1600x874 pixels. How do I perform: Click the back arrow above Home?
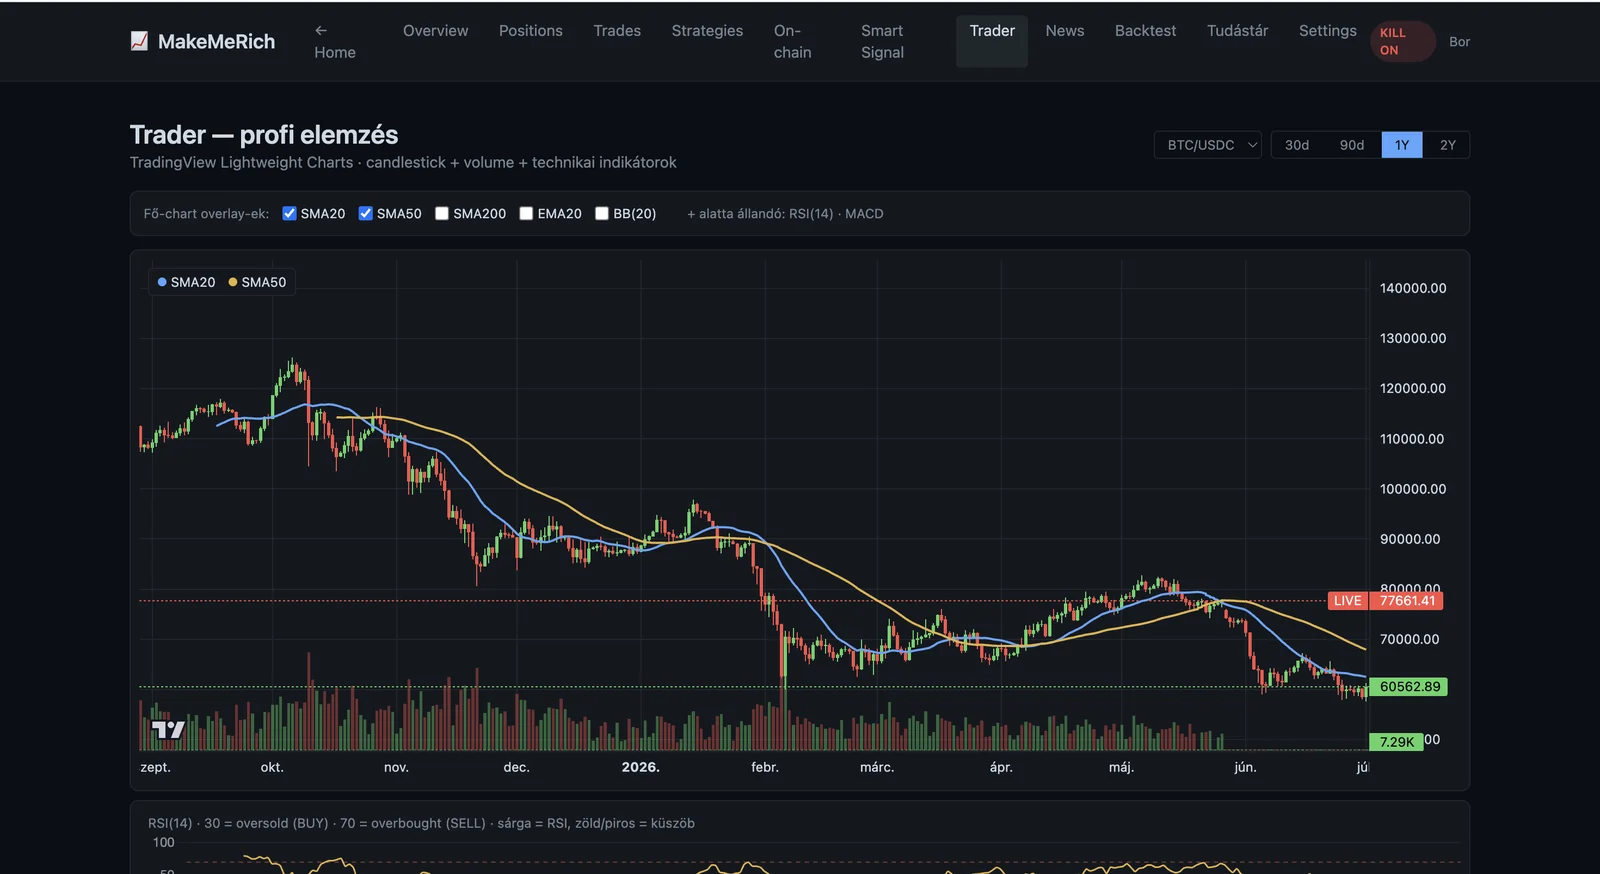[321, 30]
